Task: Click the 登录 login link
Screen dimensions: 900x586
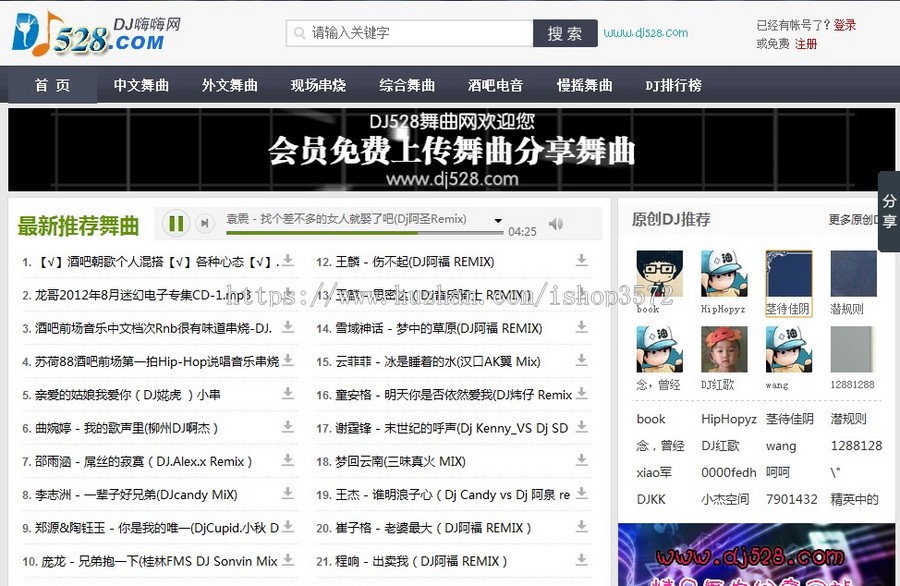Action: click(847, 25)
